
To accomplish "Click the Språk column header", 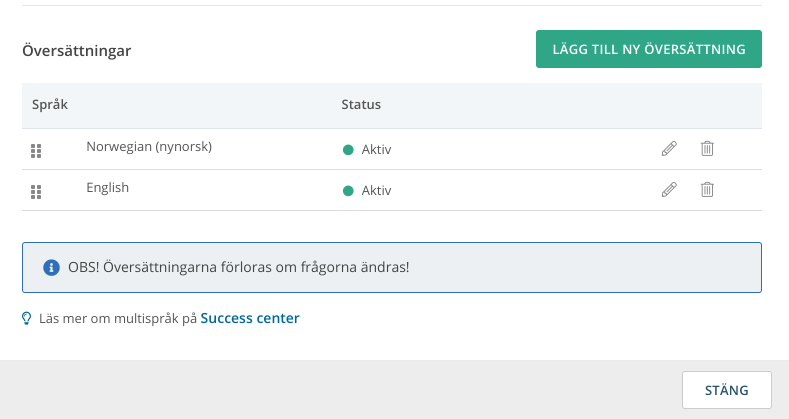I will (x=50, y=105).
